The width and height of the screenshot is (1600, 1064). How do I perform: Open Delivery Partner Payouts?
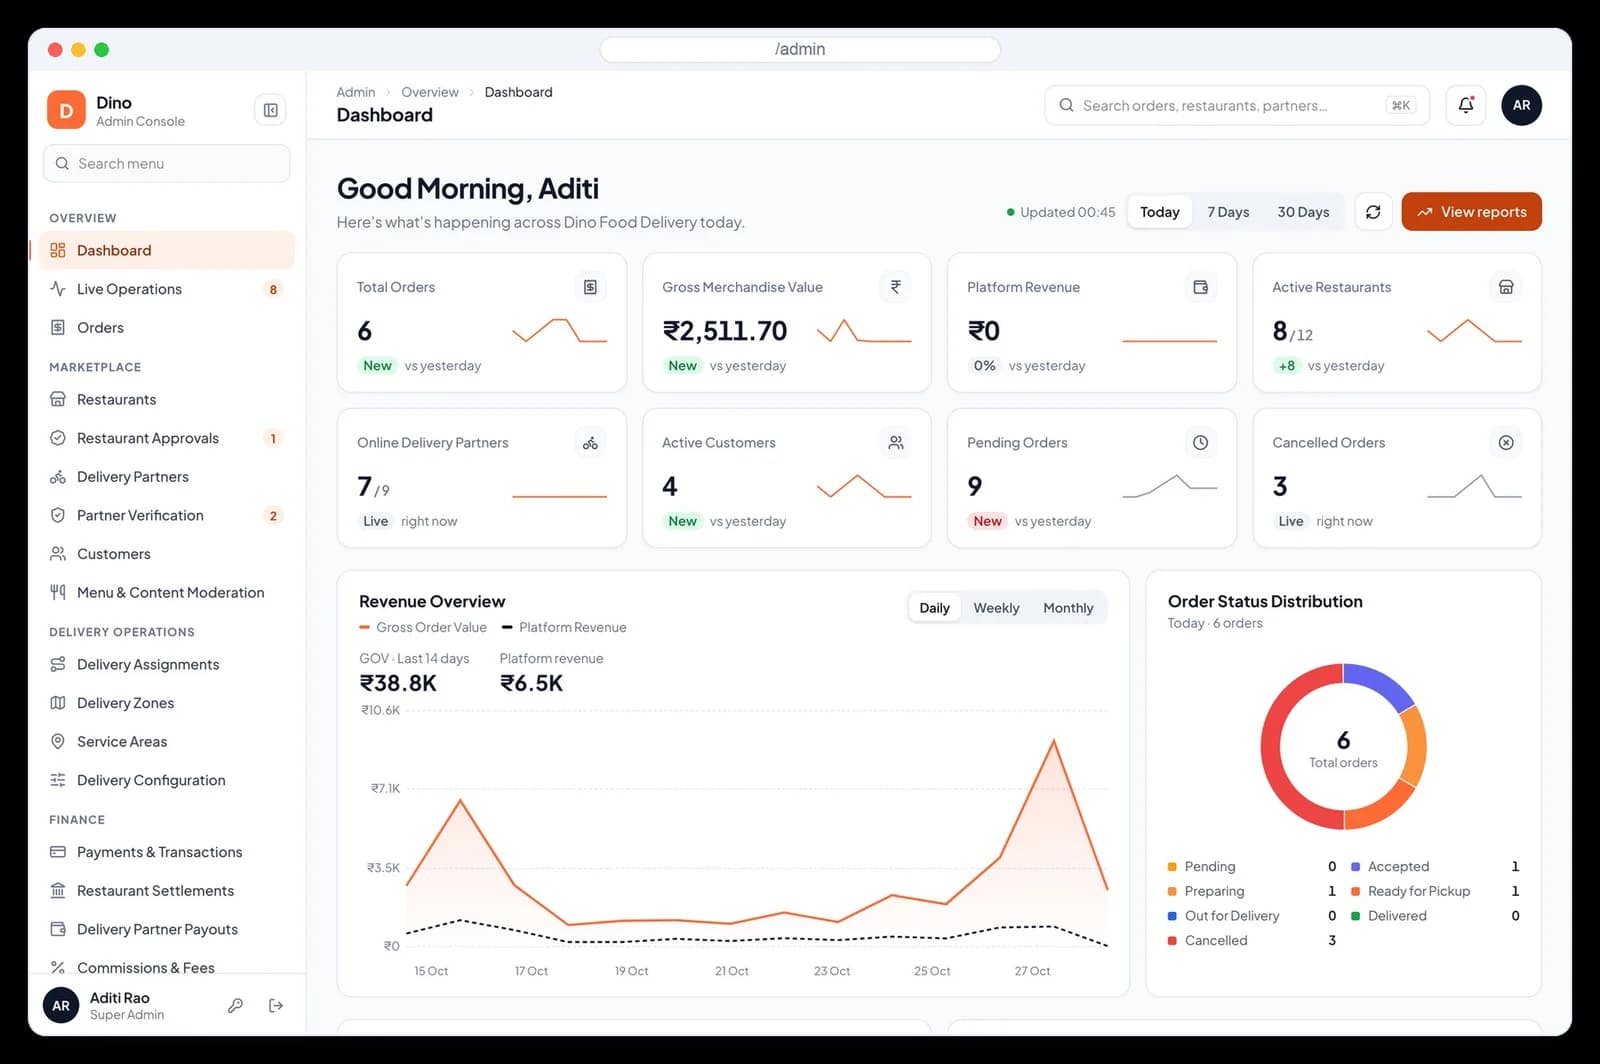[x=166, y=930]
